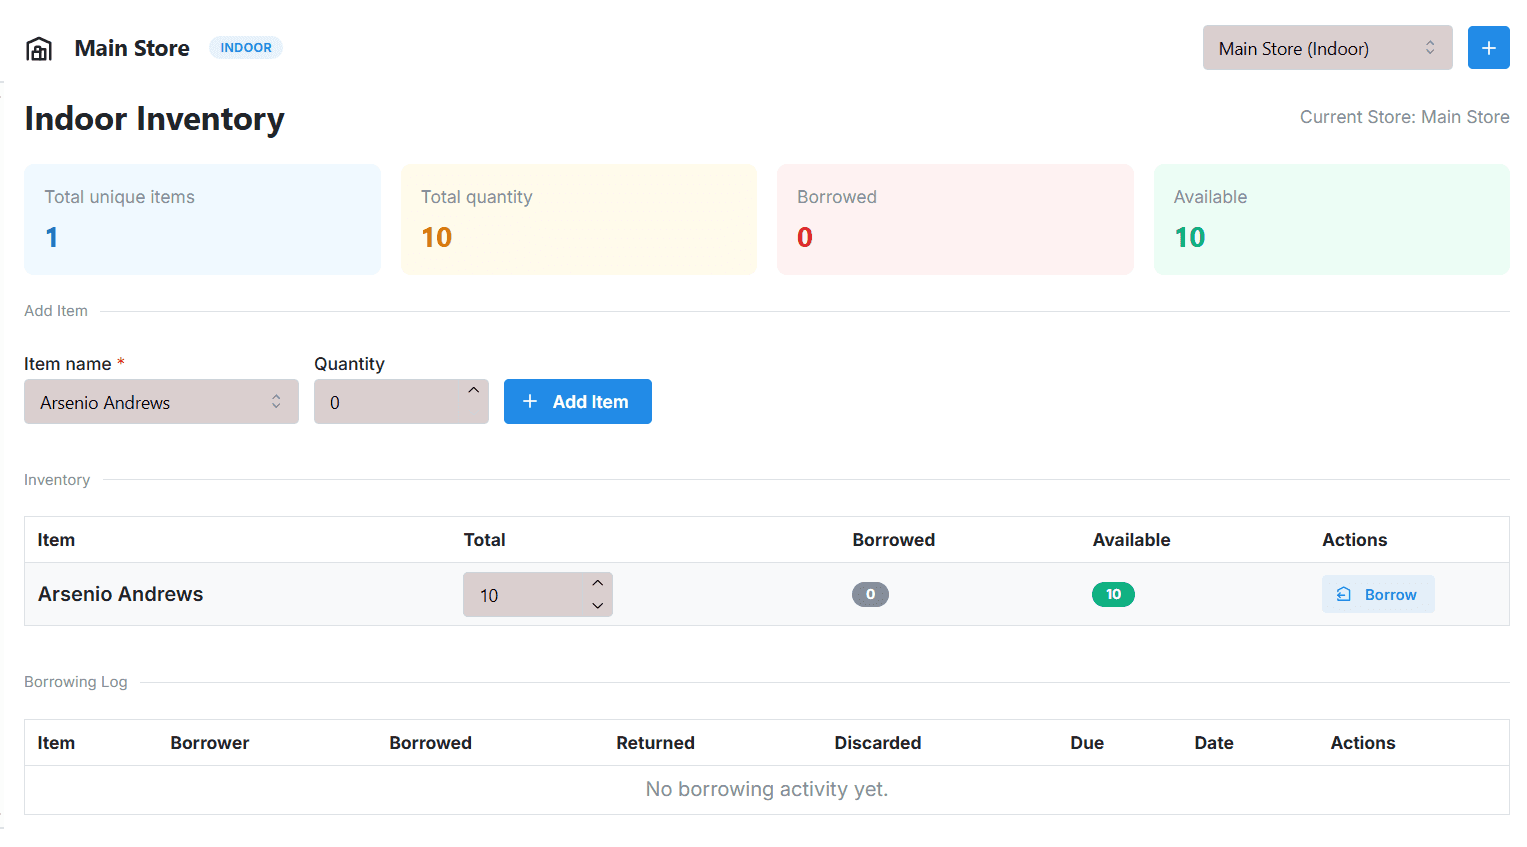The height and width of the screenshot is (847, 1527).
Task: Click the INDOOR badge next to Main Store
Action: click(x=245, y=47)
